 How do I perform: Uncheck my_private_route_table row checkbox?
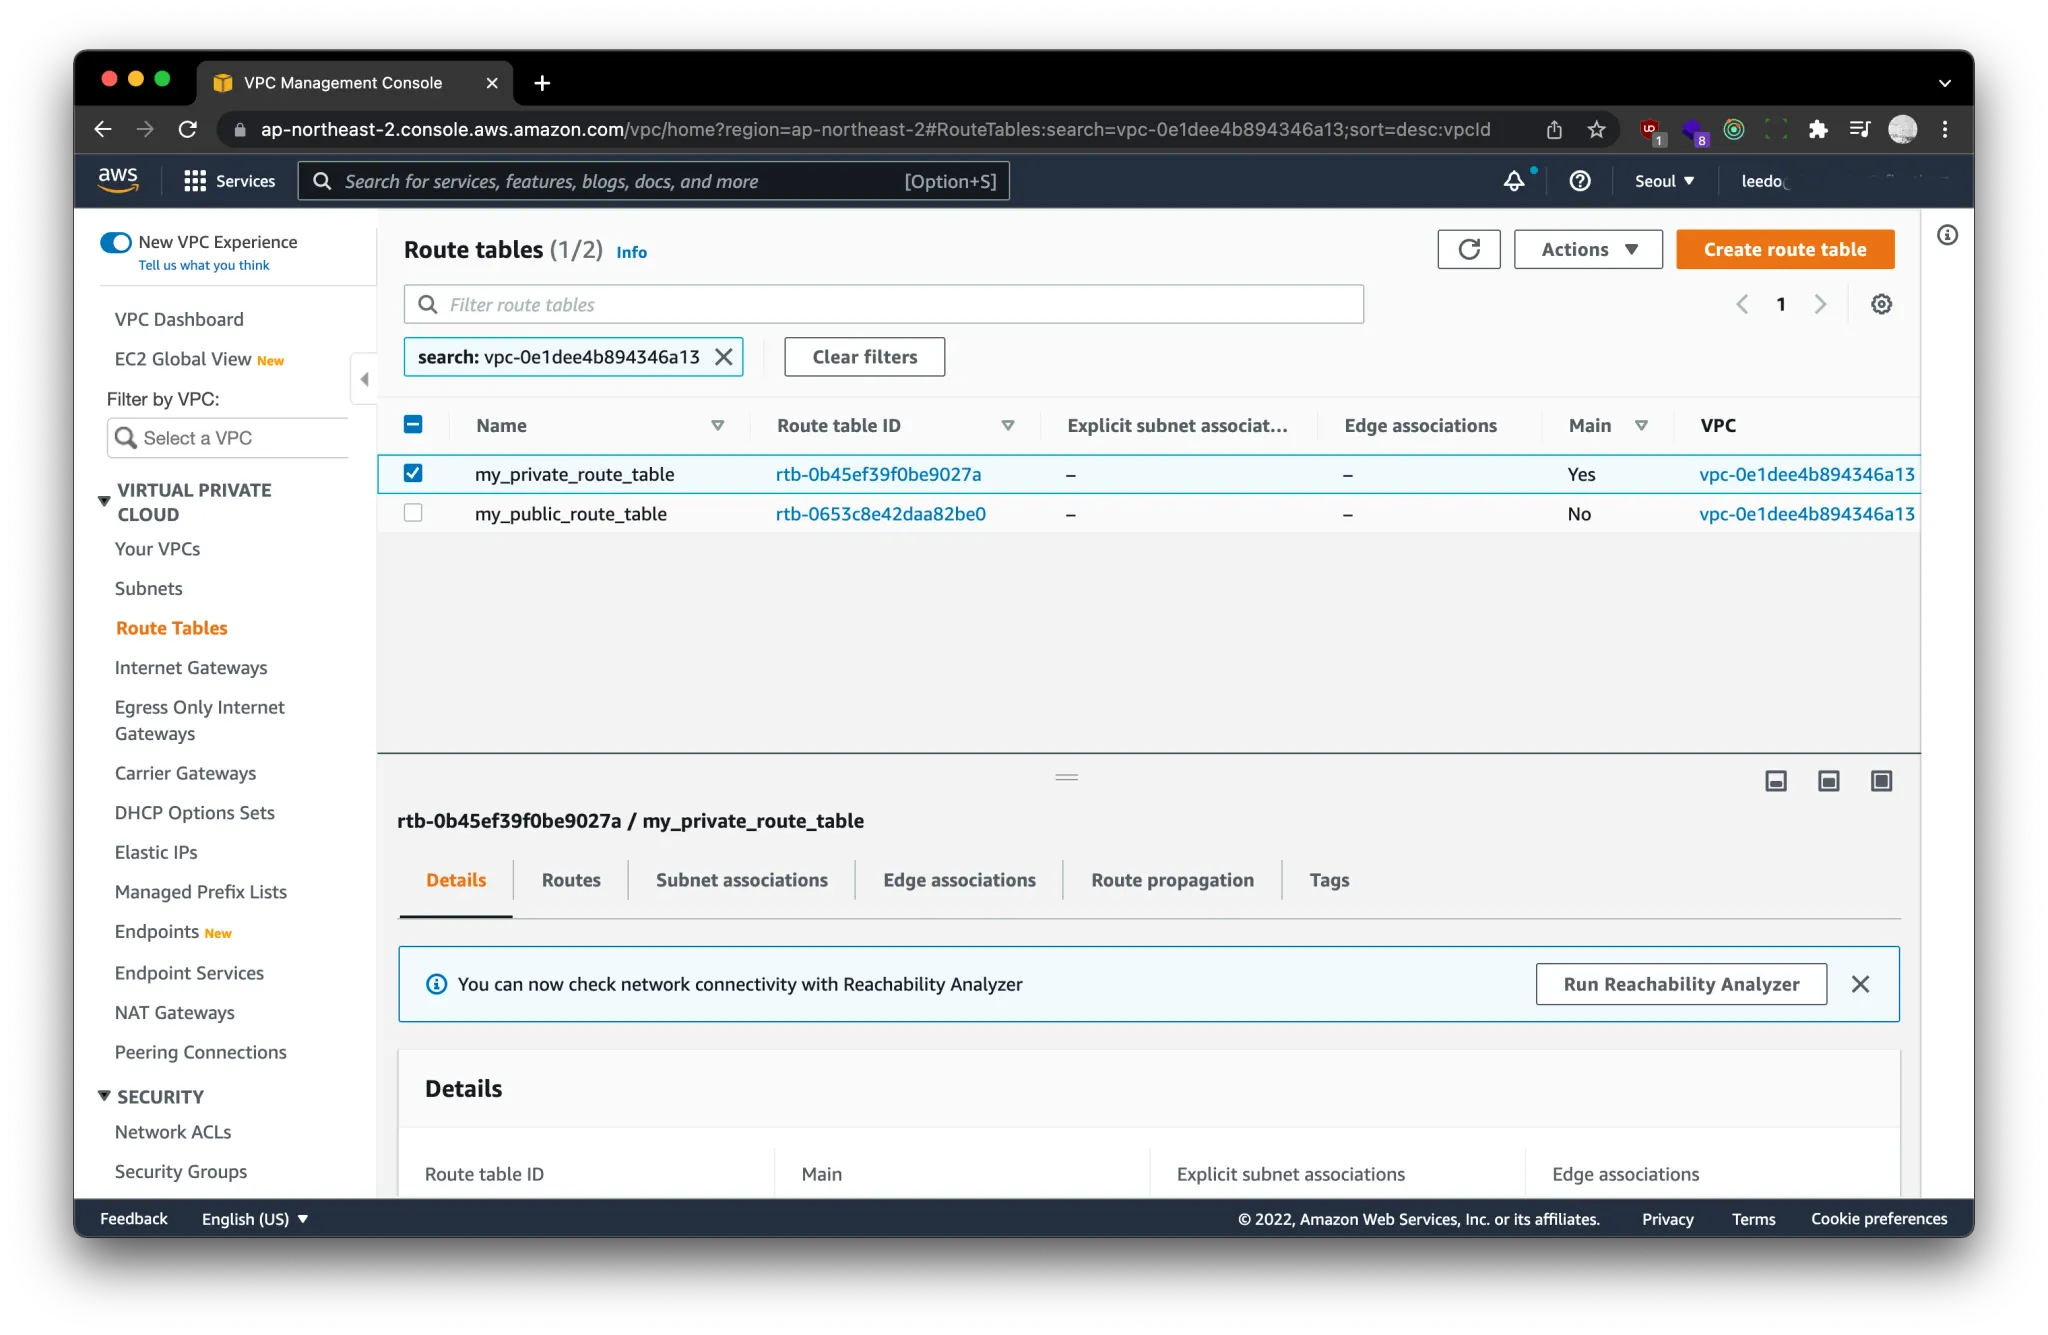click(x=413, y=473)
